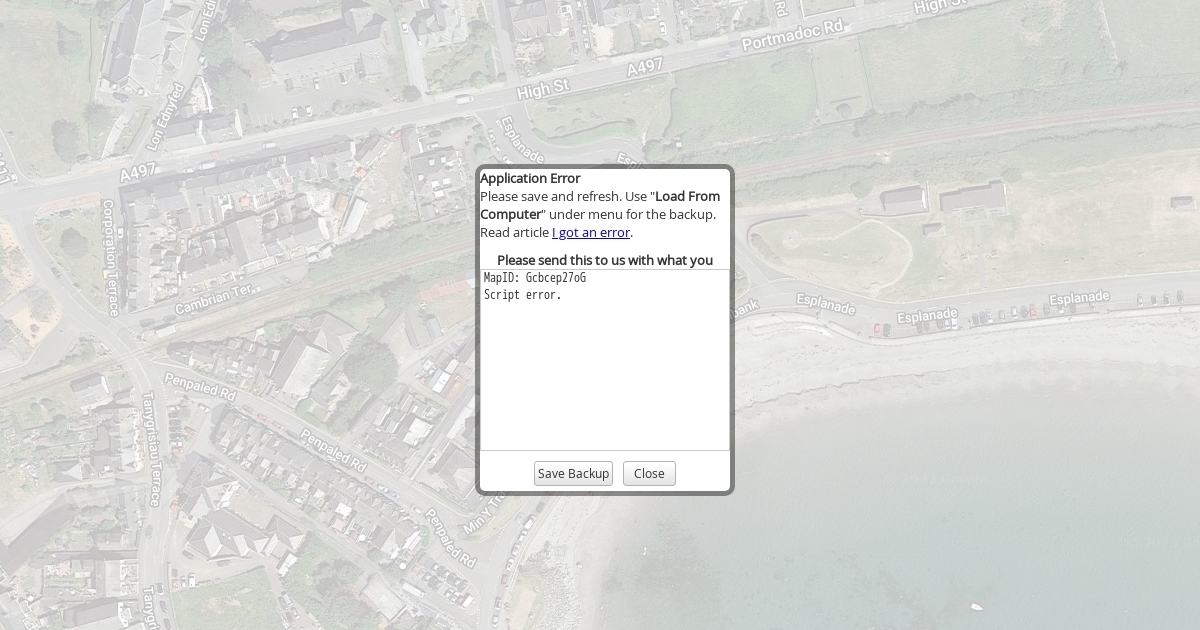
Task: Click the "Tanygrisiau Terrace" street label
Action: click(152, 450)
